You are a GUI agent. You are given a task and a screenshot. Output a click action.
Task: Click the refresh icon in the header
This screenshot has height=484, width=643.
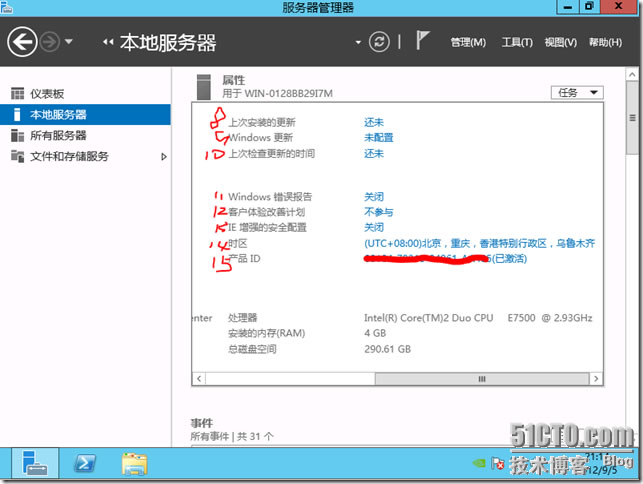click(x=379, y=42)
